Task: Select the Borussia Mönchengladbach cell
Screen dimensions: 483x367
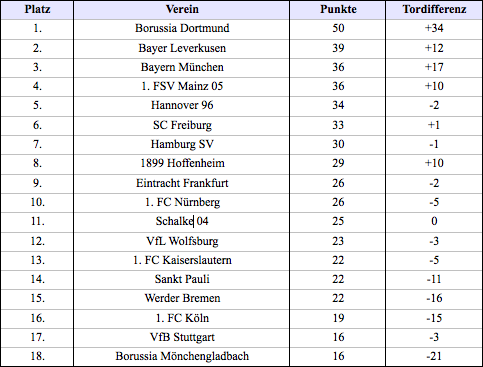Action: tap(182, 356)
